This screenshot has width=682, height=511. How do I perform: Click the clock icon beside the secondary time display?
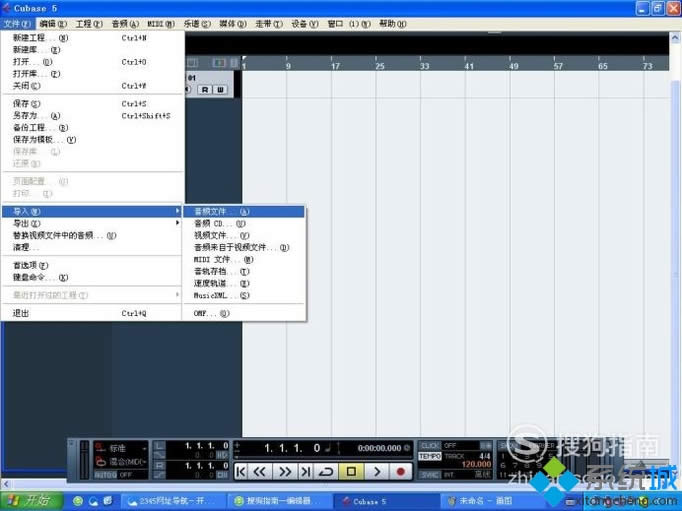[407, 448]
